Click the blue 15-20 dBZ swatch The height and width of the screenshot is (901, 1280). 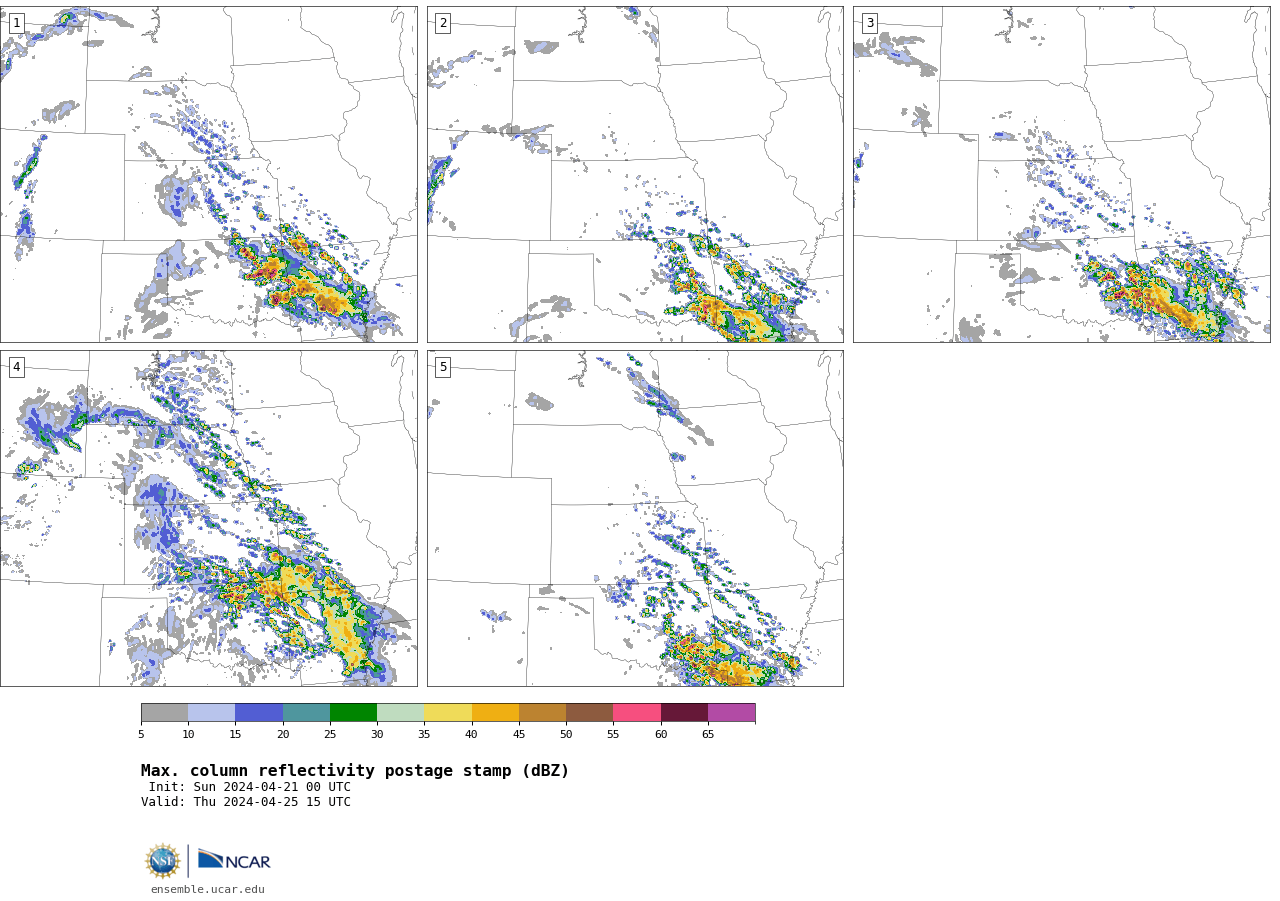259,713
